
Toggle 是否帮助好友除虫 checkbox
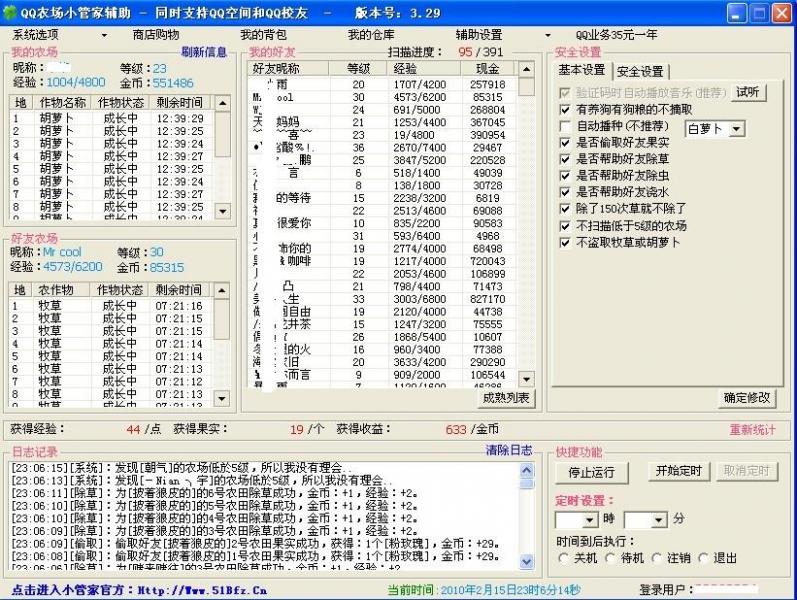pyautogui.click(x=565, y=175)
